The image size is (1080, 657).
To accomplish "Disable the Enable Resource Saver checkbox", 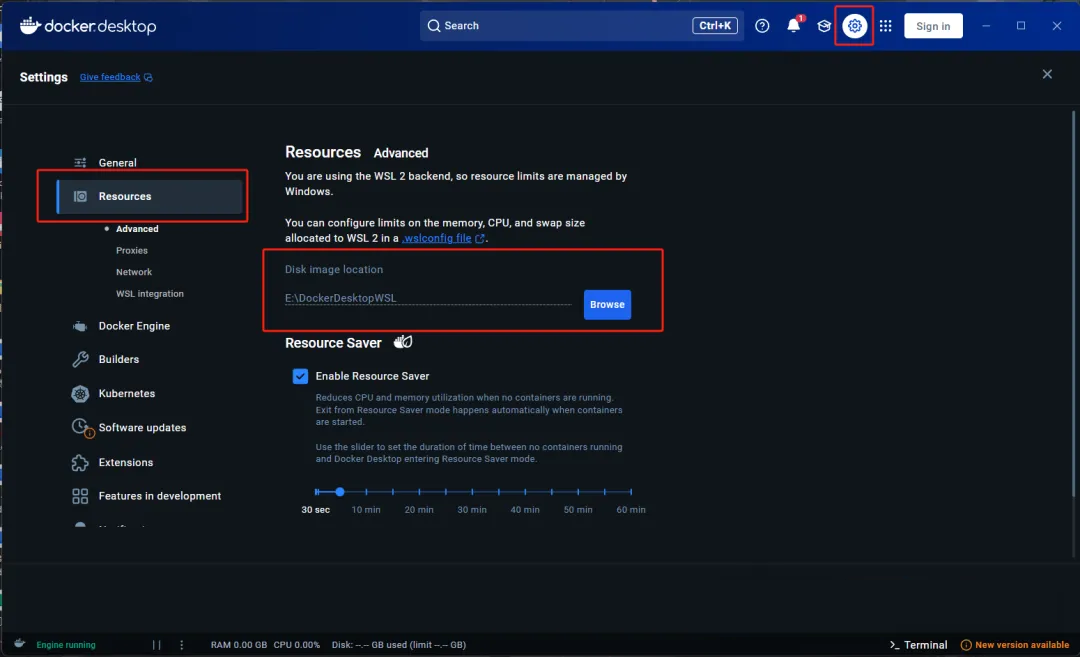I will tap(300, 376).
